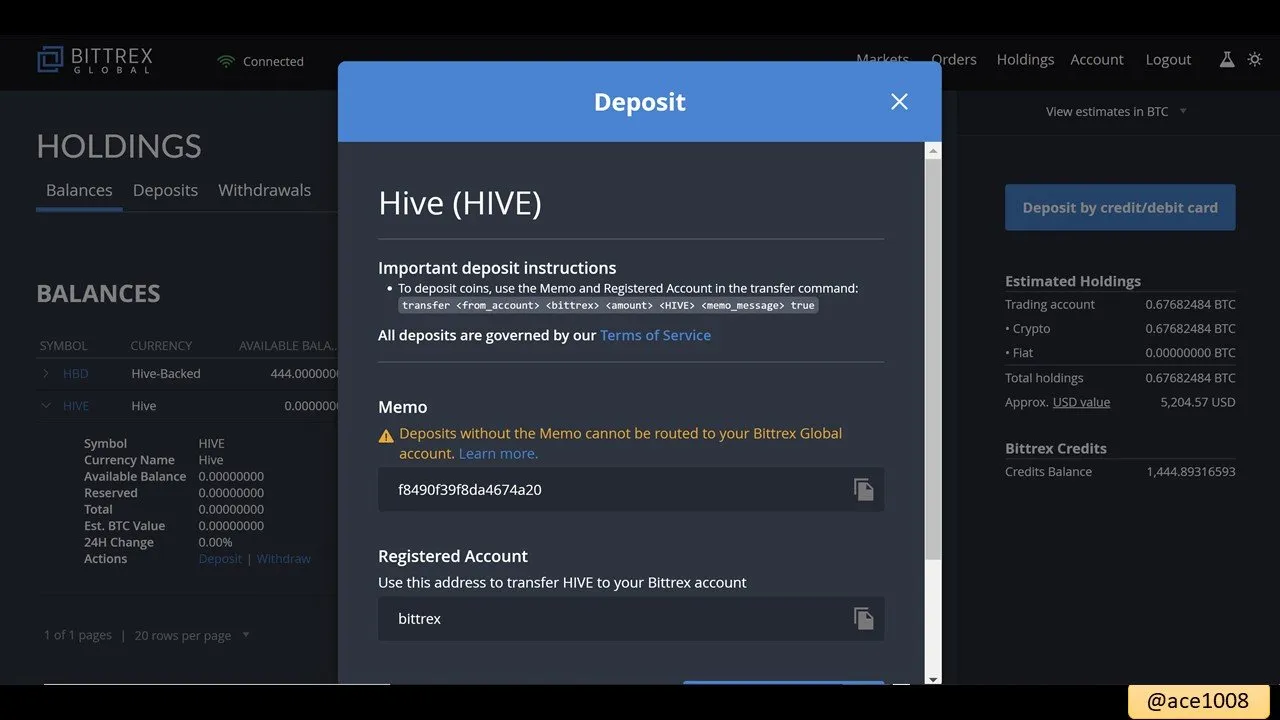Open the Holdings menu
Viewport: 1280px width, 720px height.
tap(1025, 59)
